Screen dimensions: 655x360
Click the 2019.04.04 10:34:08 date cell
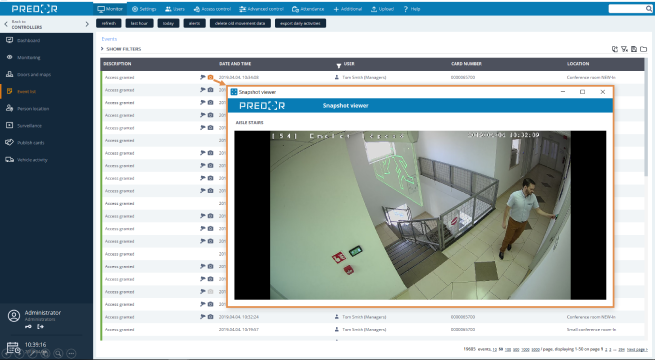pyautogui.click(x=239, y=77)
